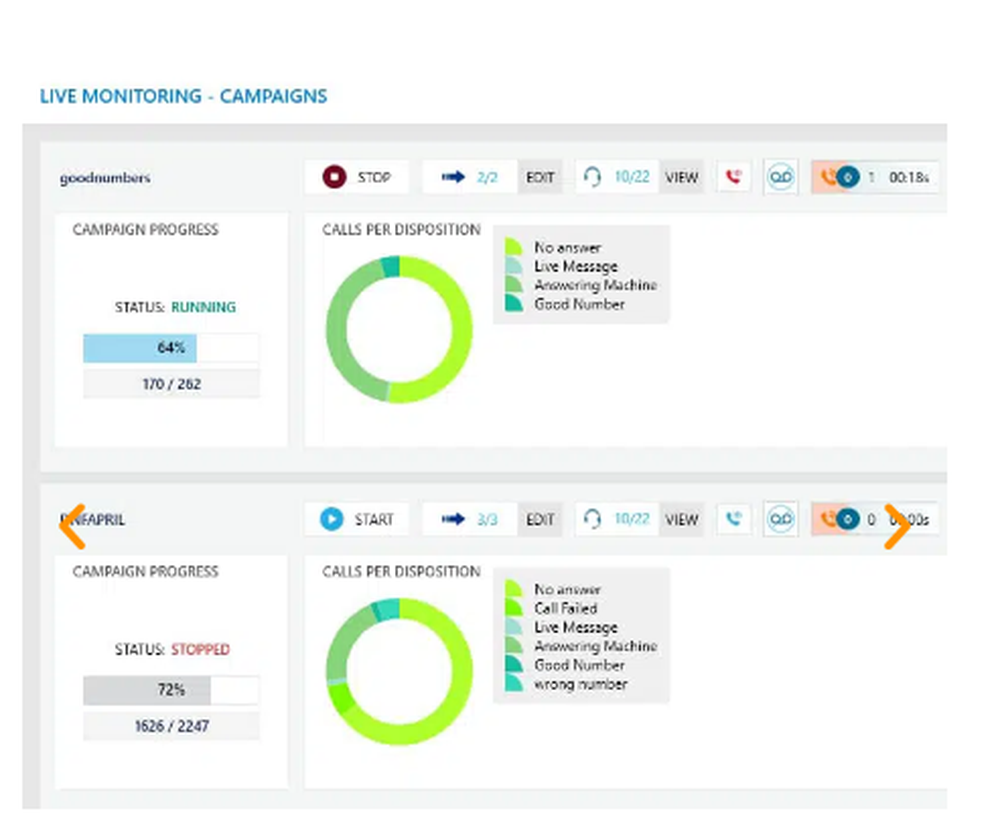Go to next slide with orange right chevron
This screenshot has width=1000, height=817.
point(897,526)
